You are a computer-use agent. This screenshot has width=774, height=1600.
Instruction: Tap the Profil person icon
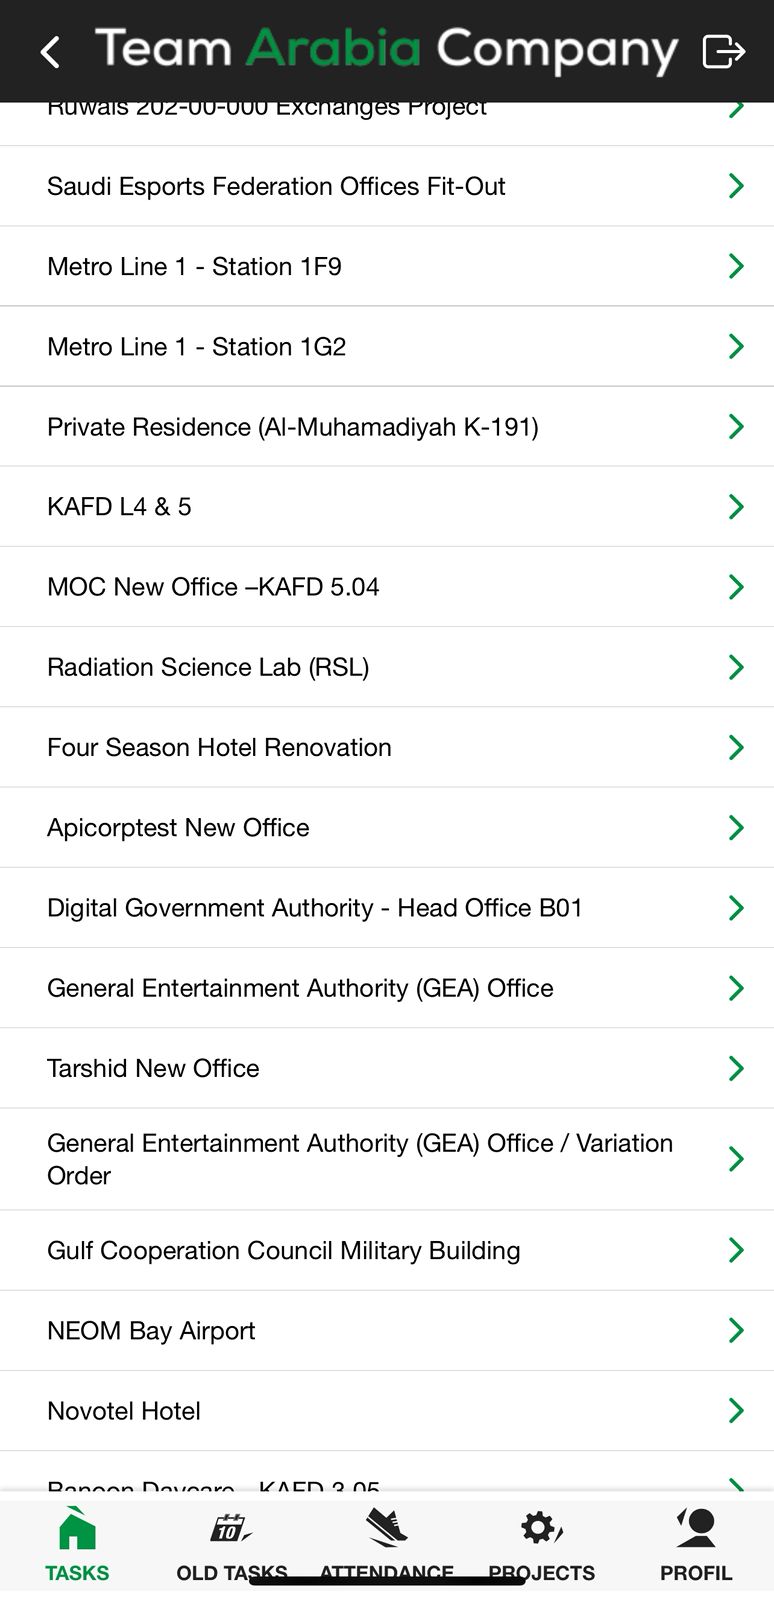(696, 1529)
